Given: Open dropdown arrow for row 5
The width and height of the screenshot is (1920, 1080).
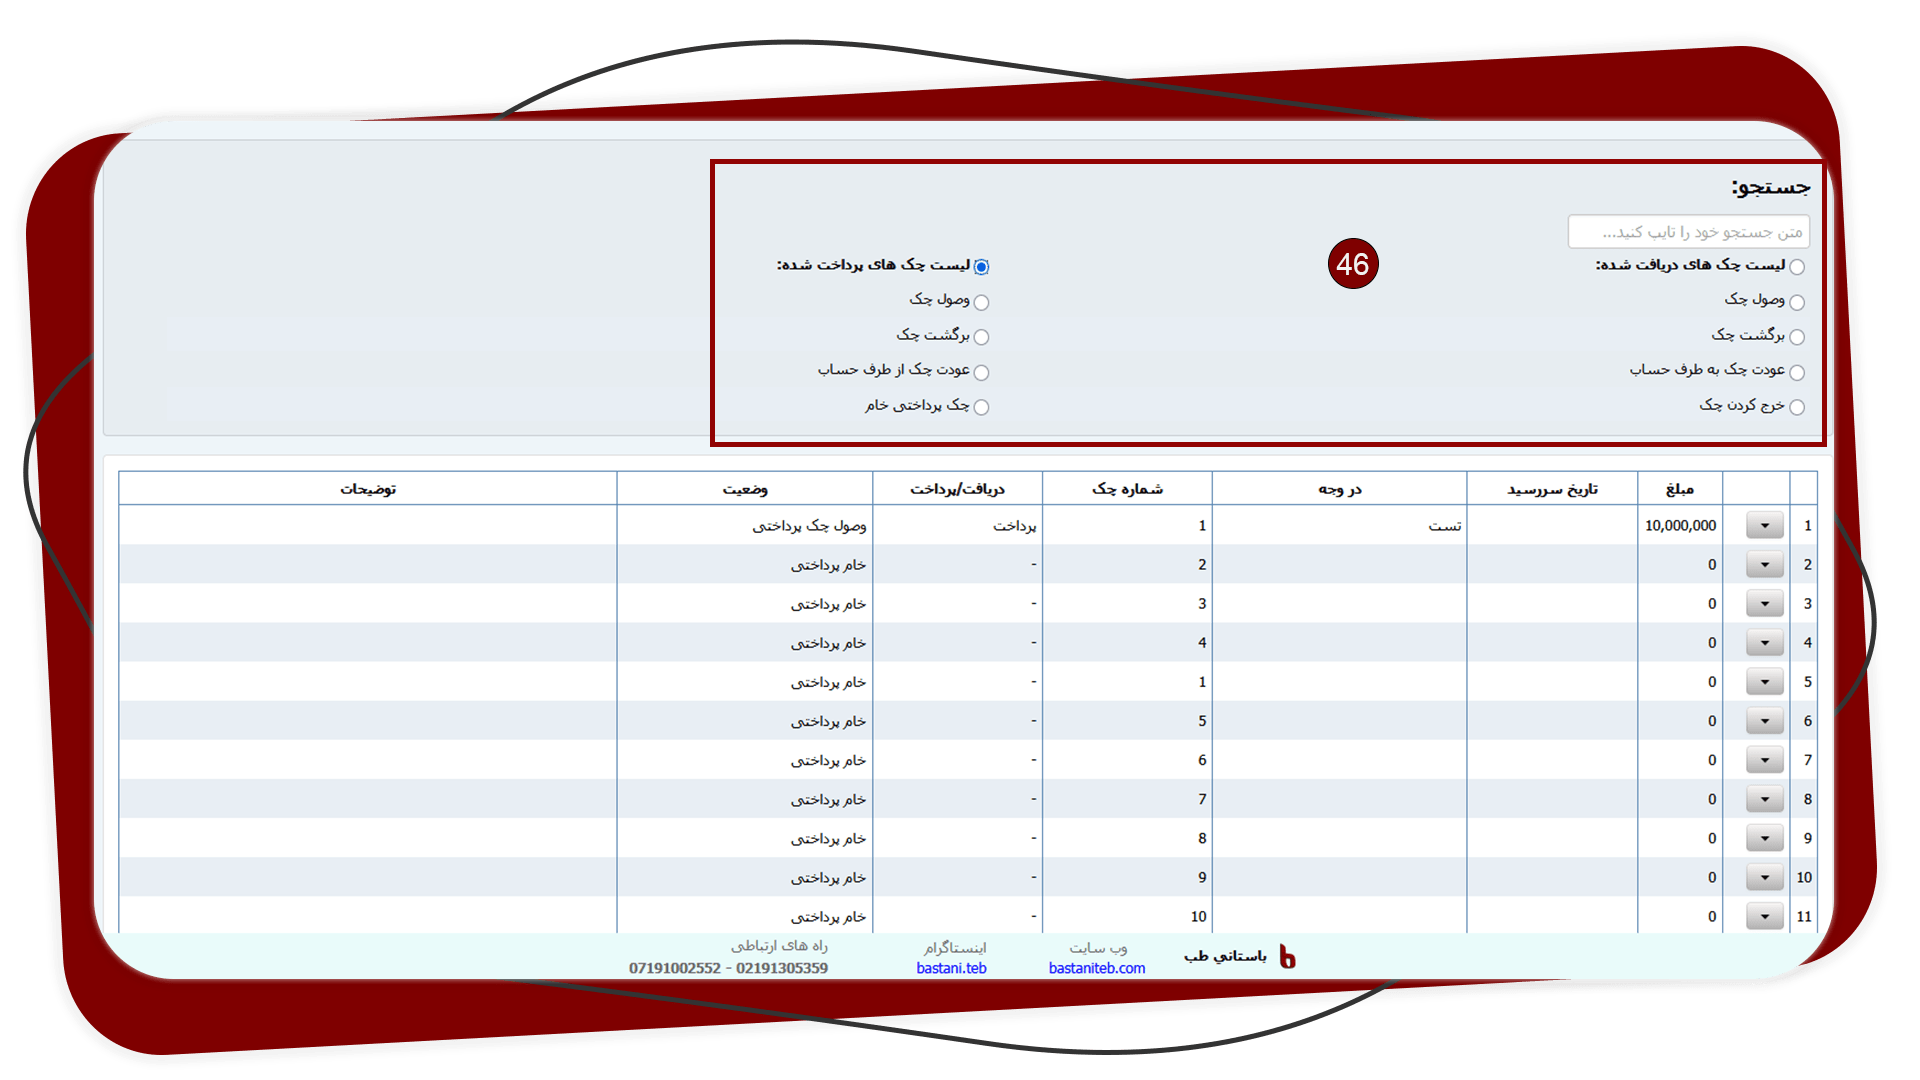Looking at the screenshot, I should (x=1765, y=682).
